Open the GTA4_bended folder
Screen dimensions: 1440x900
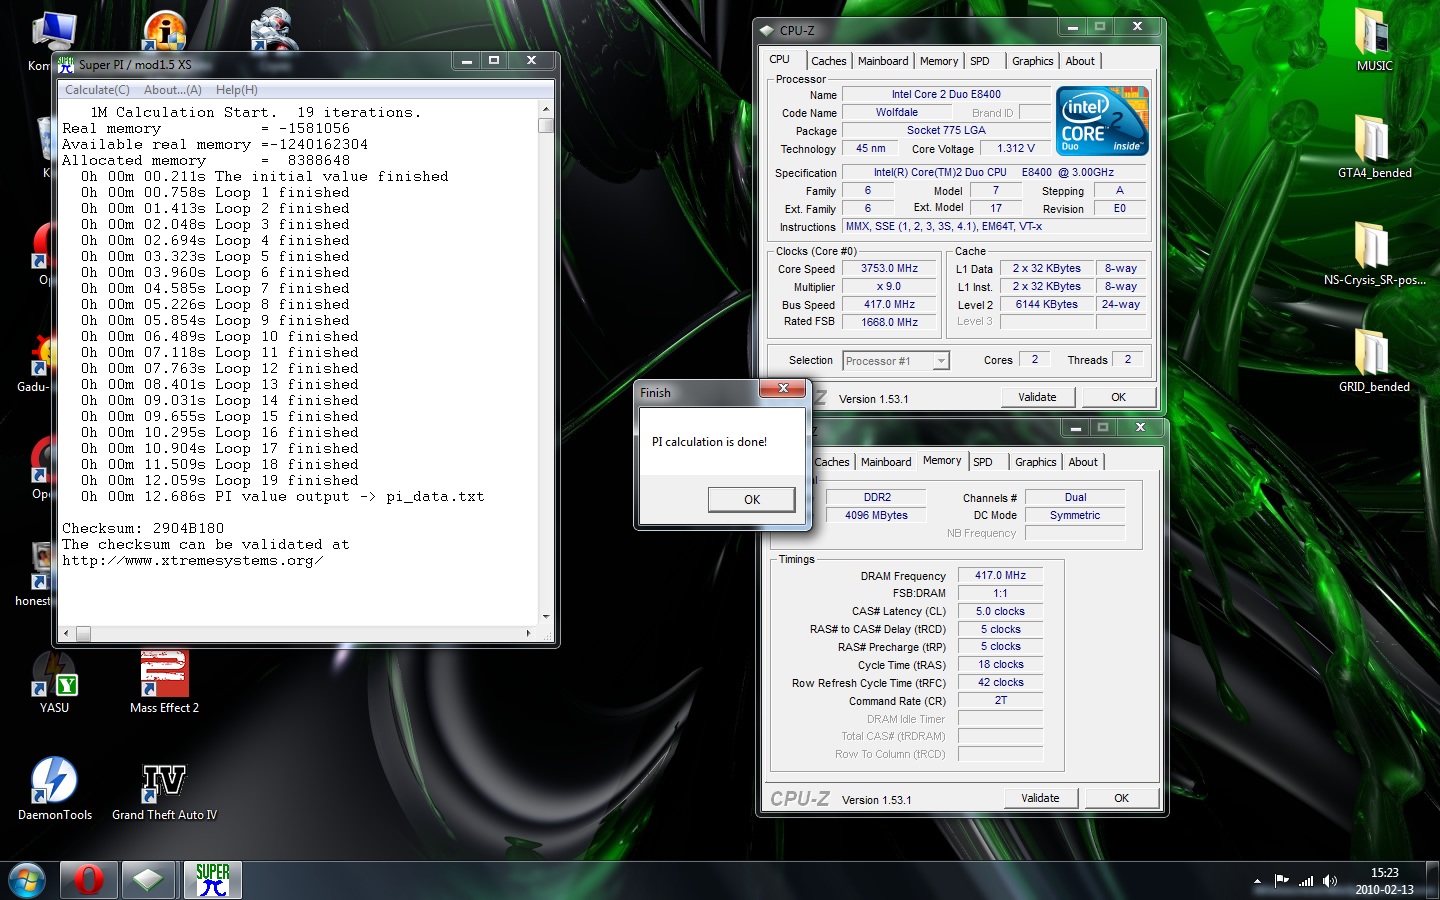pyautogui.click(x=1373, y=140)
